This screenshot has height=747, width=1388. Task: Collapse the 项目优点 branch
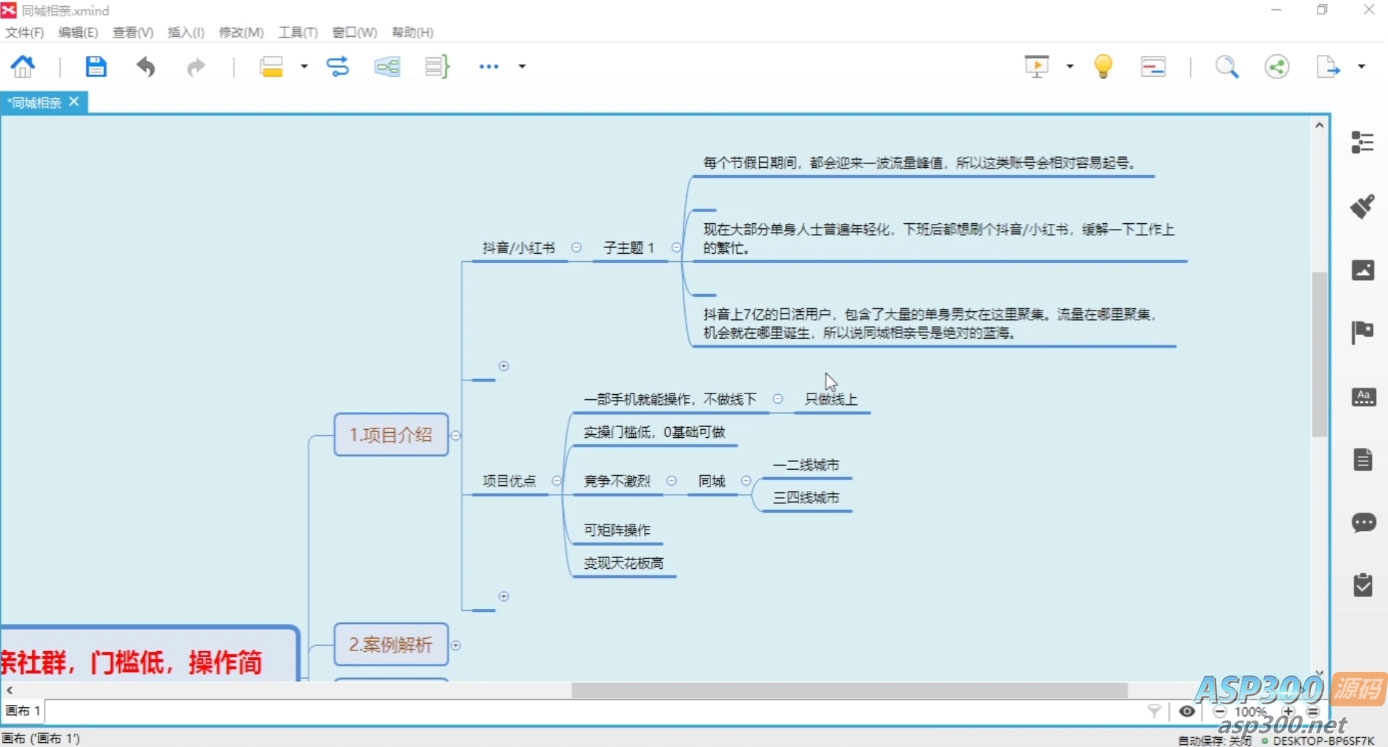point(556,481)
